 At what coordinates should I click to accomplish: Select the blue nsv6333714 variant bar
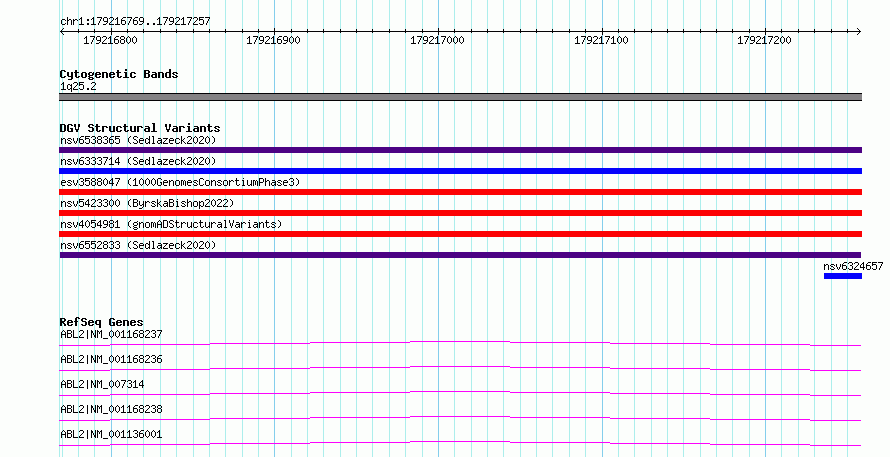460,171
